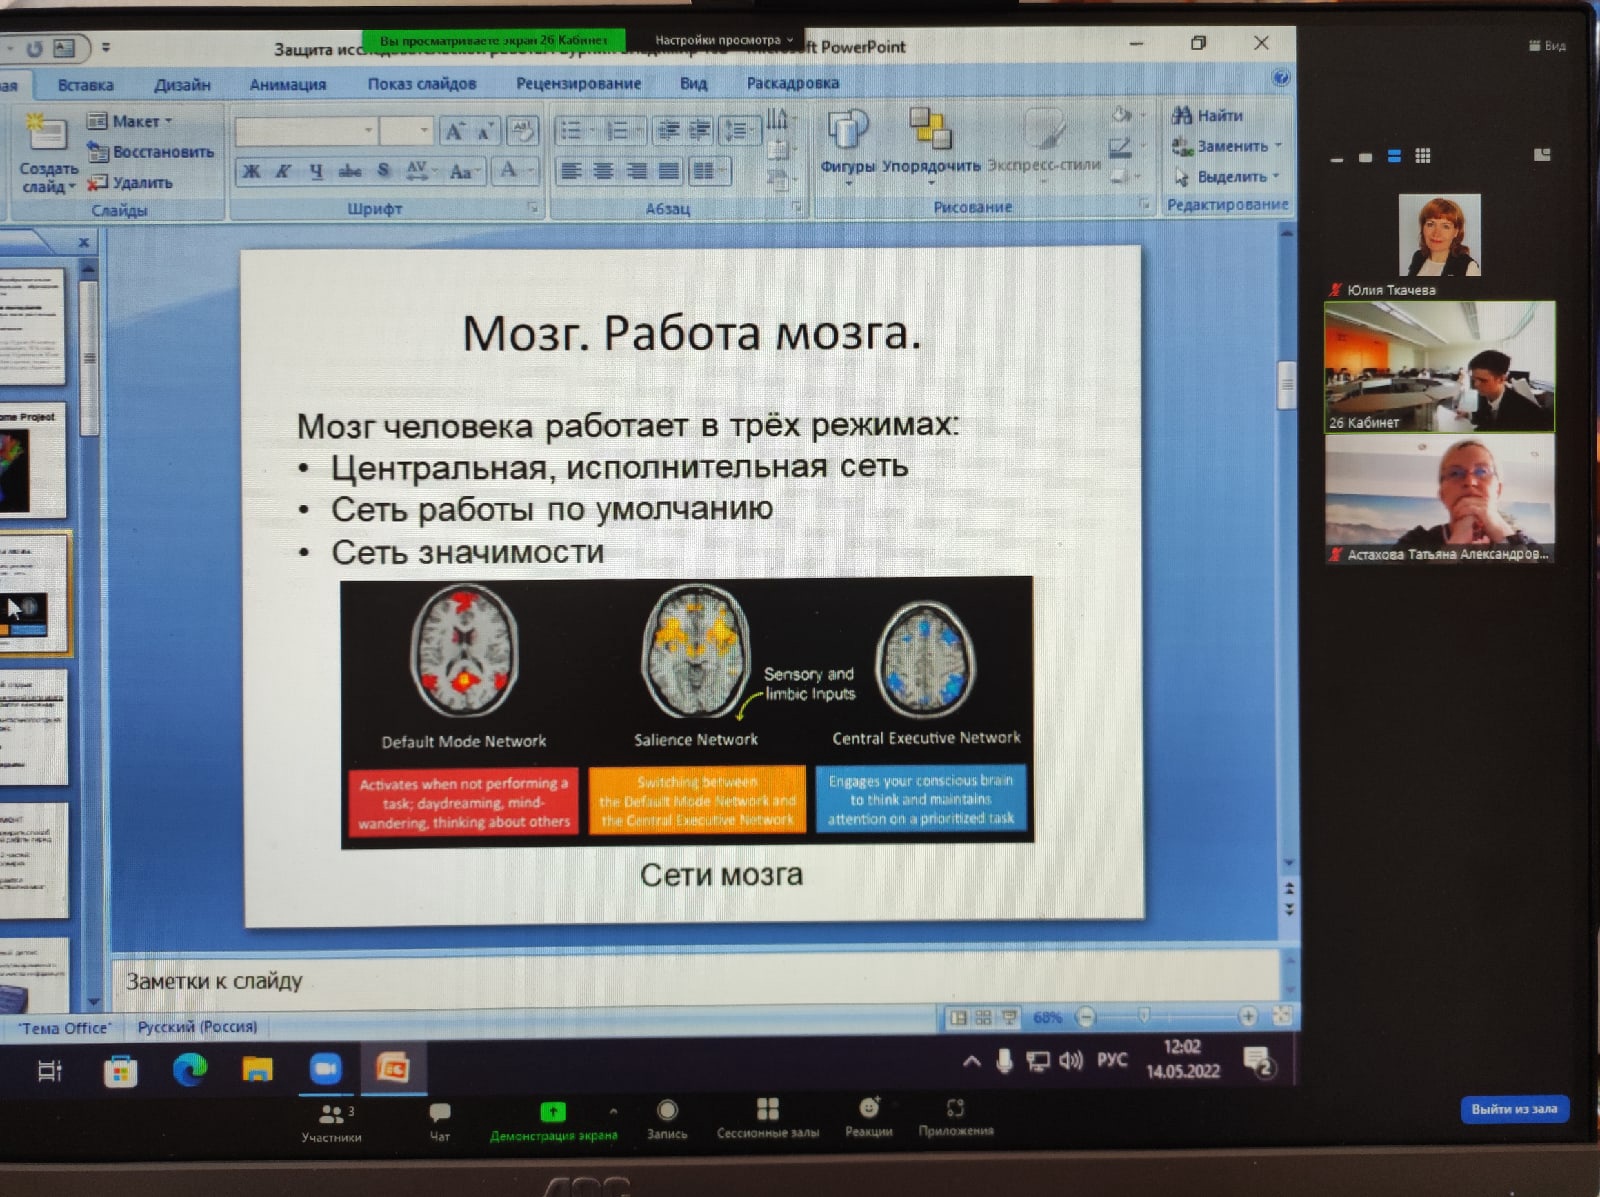This screenshot has width=1600, height=1197.
Task: Open the Чат chat in Zoom
Action: point(440,1122)
